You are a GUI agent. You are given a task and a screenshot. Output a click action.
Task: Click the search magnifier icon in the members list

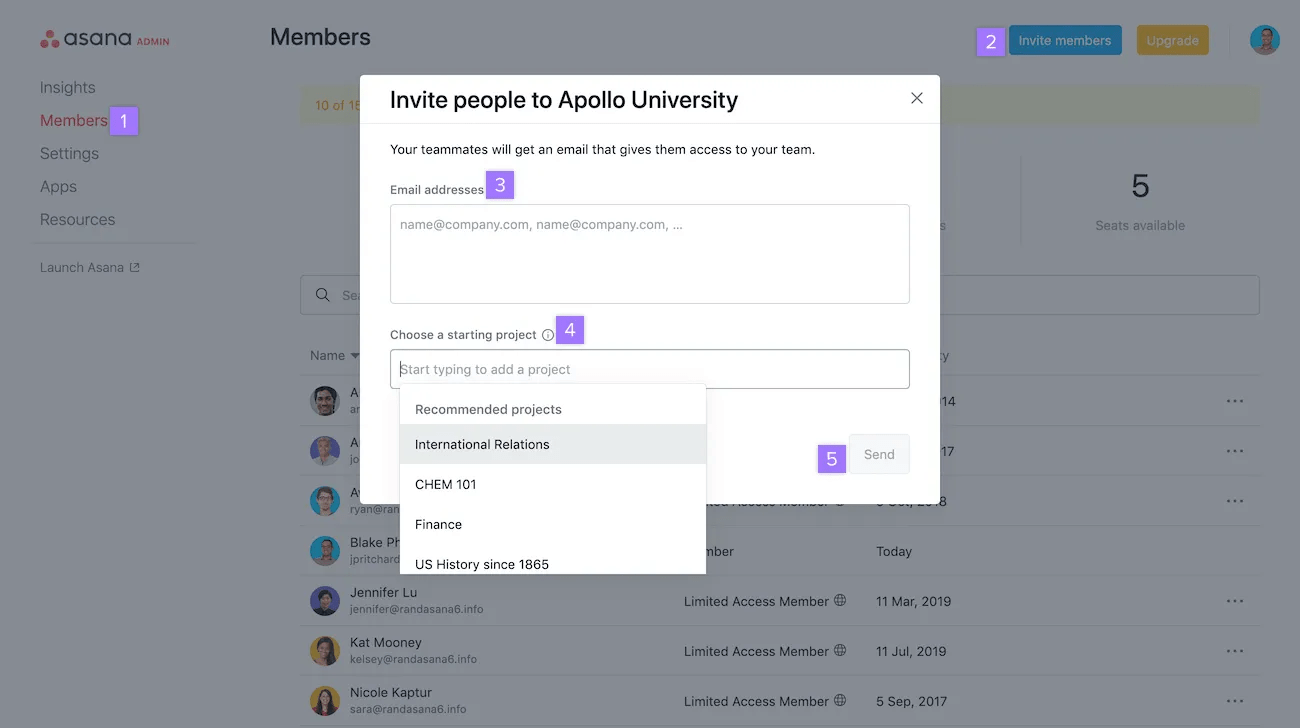pos(322,294)
